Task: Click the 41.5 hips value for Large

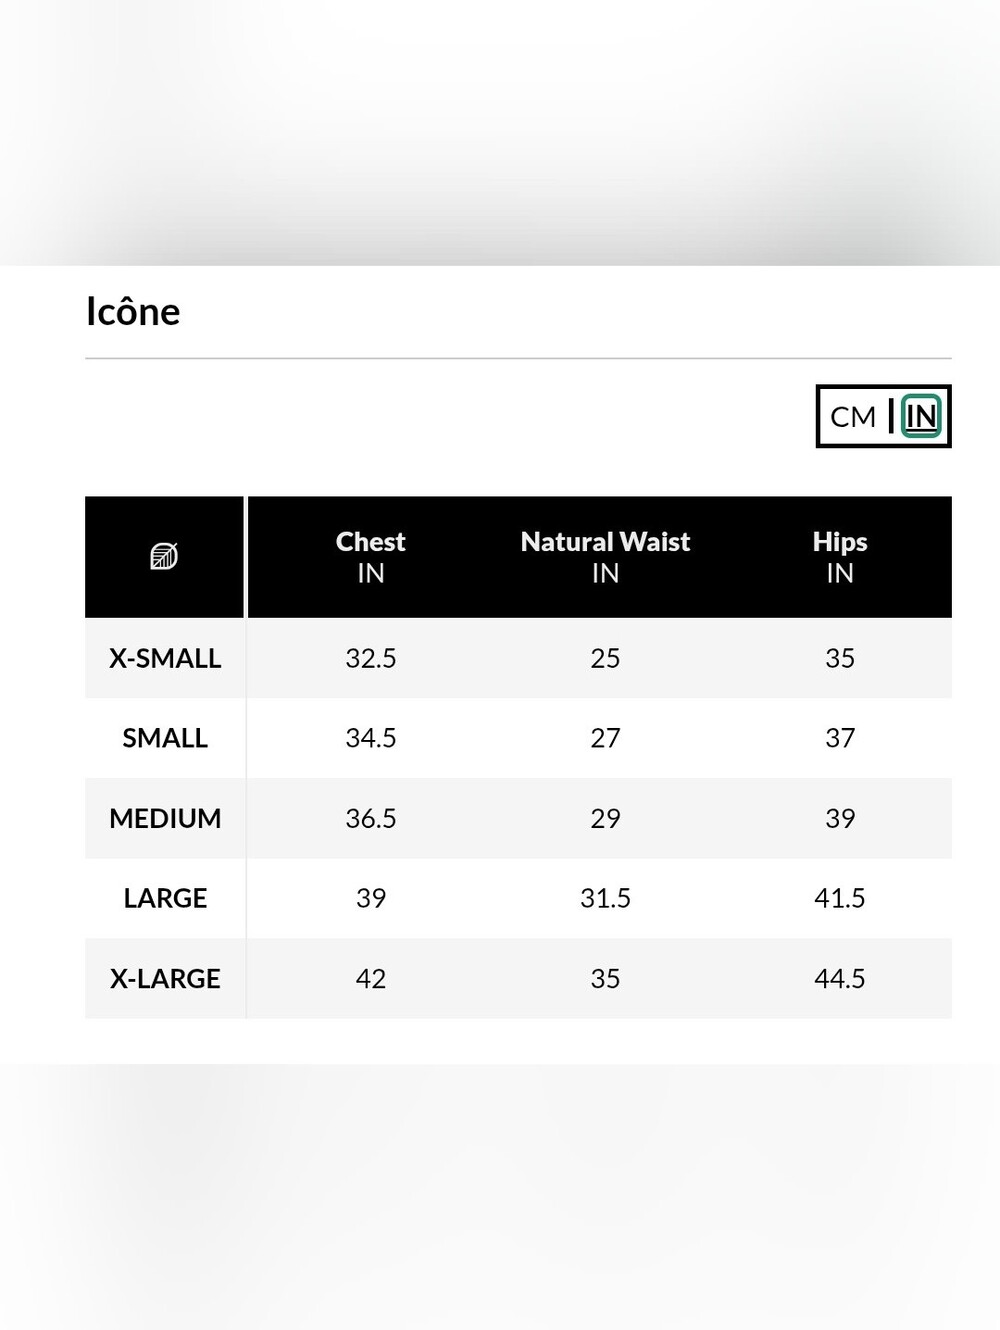Action: coord(840,898)
